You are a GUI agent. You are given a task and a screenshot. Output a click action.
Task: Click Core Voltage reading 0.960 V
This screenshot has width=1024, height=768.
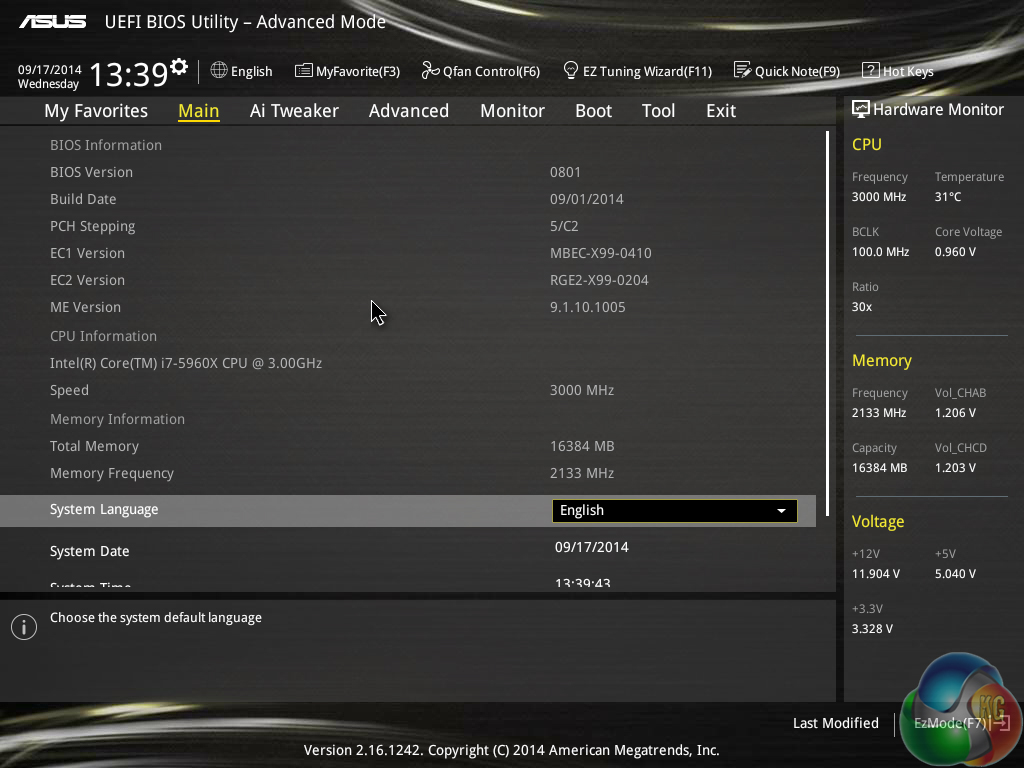coord(955,252)
